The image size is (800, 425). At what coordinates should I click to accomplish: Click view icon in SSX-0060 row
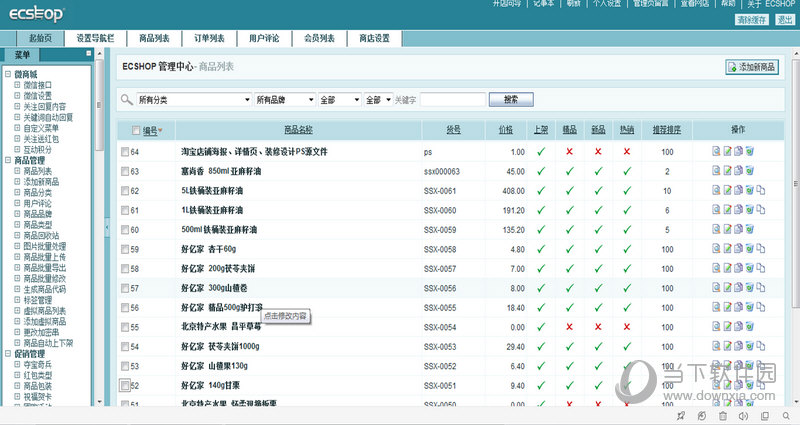pos(716,209)
